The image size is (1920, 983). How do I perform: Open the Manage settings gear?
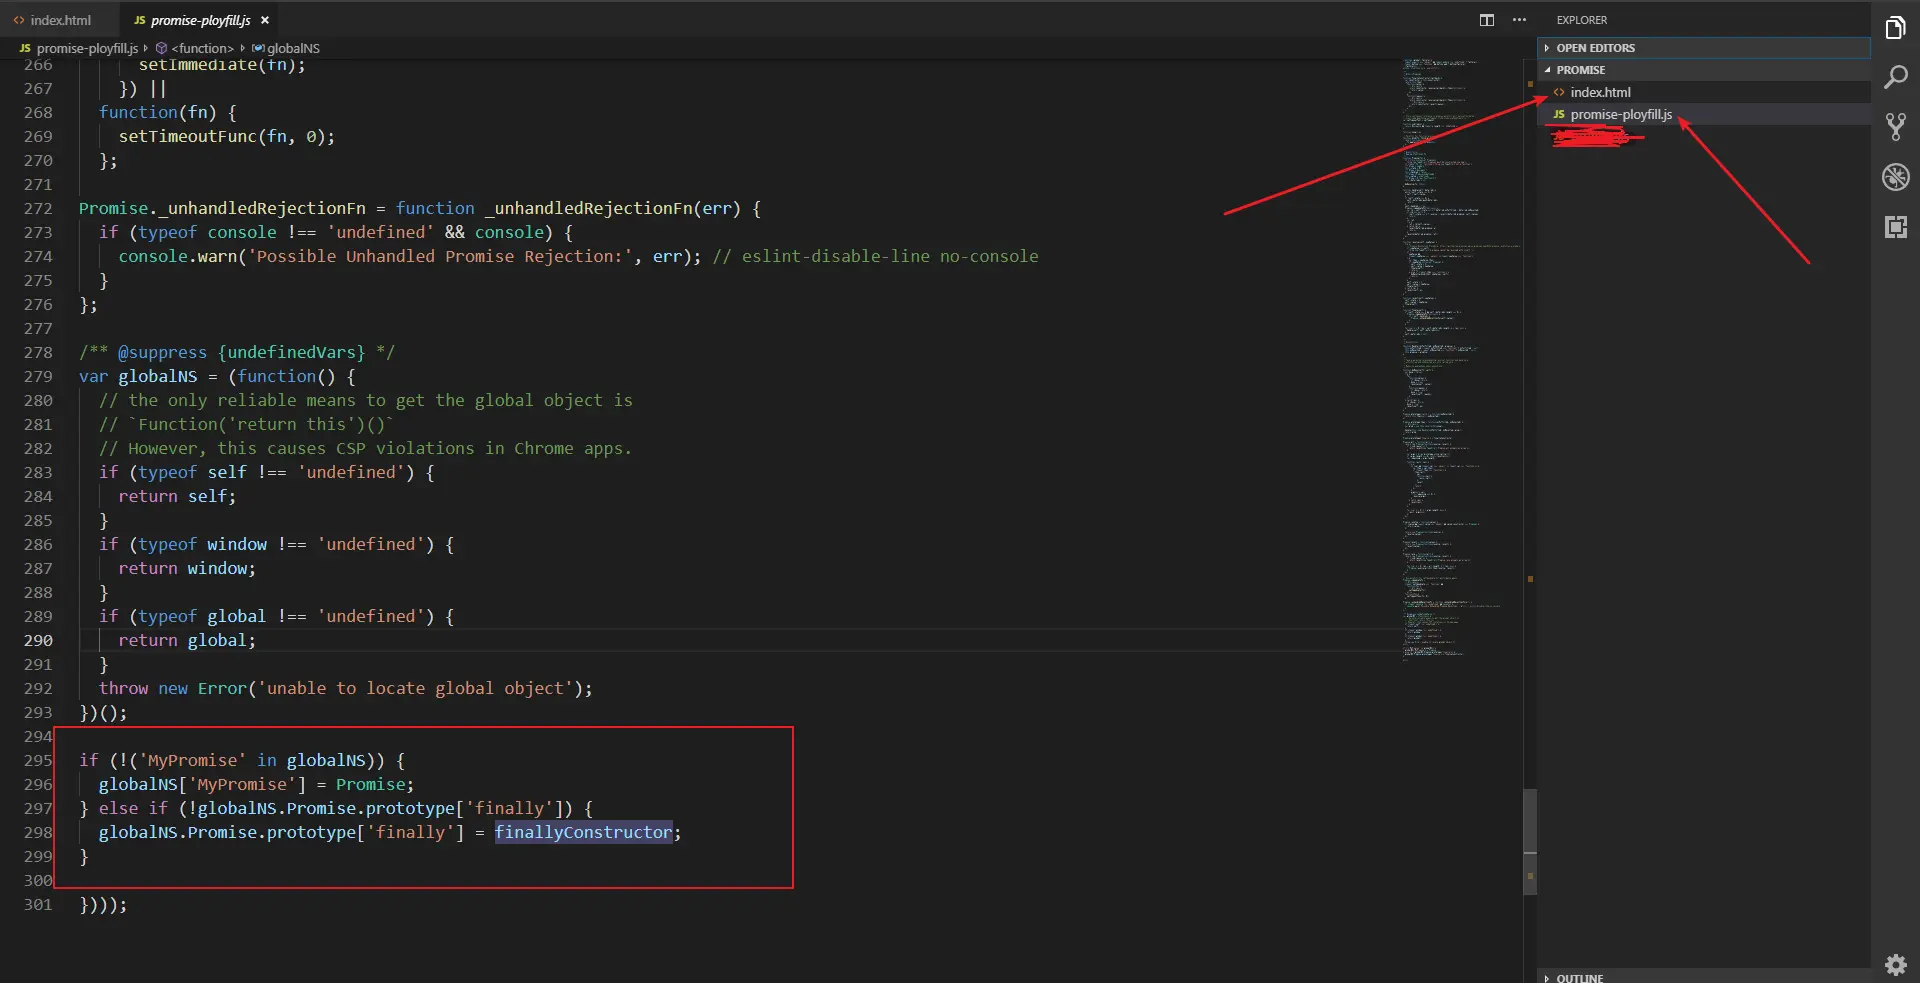(x=1895, y=964)
